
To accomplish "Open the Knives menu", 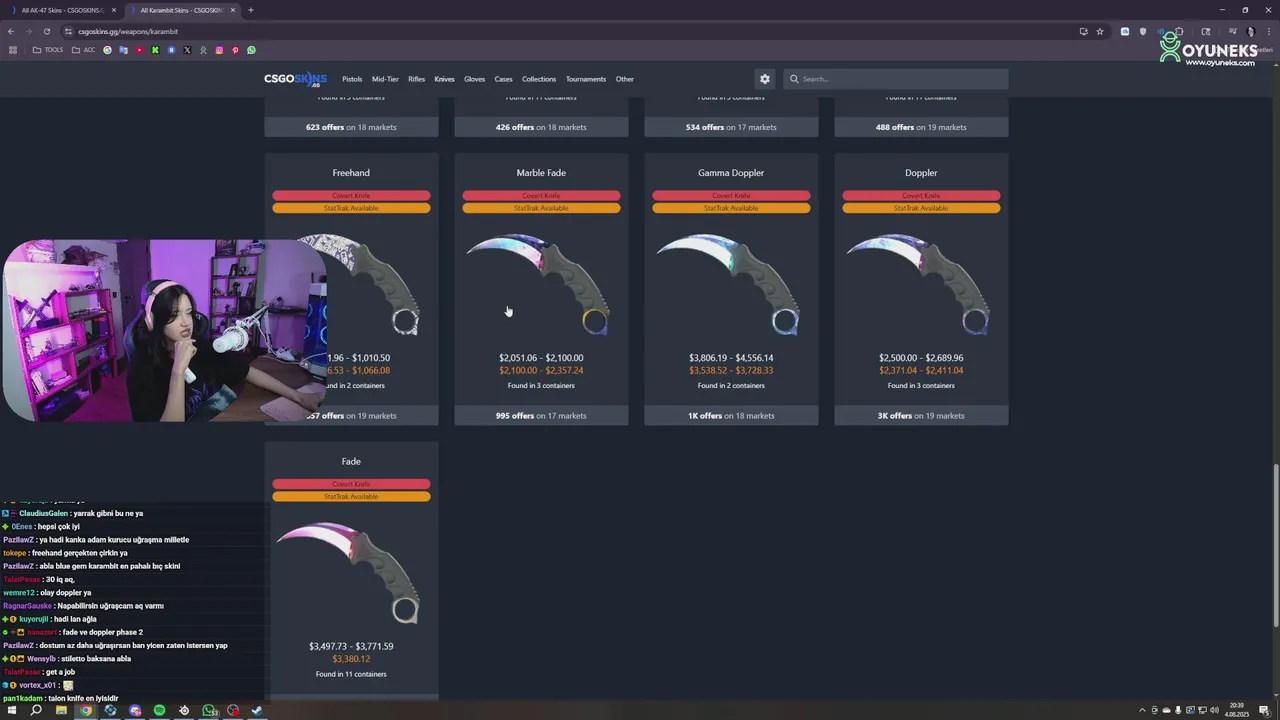I will tap(444, 79).
